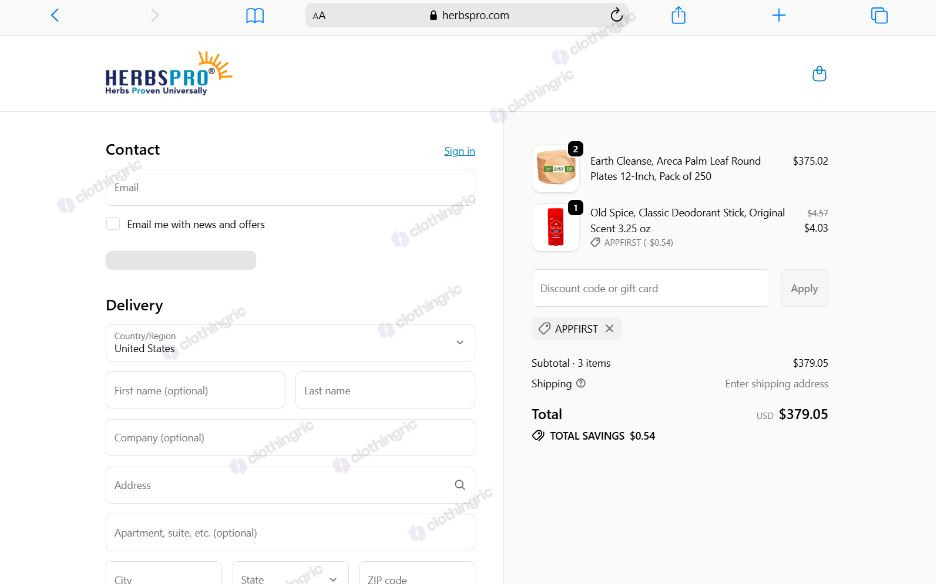Open the AA reader text options
936x584 pixels.
pyautogui.click(x=319, y=16)
